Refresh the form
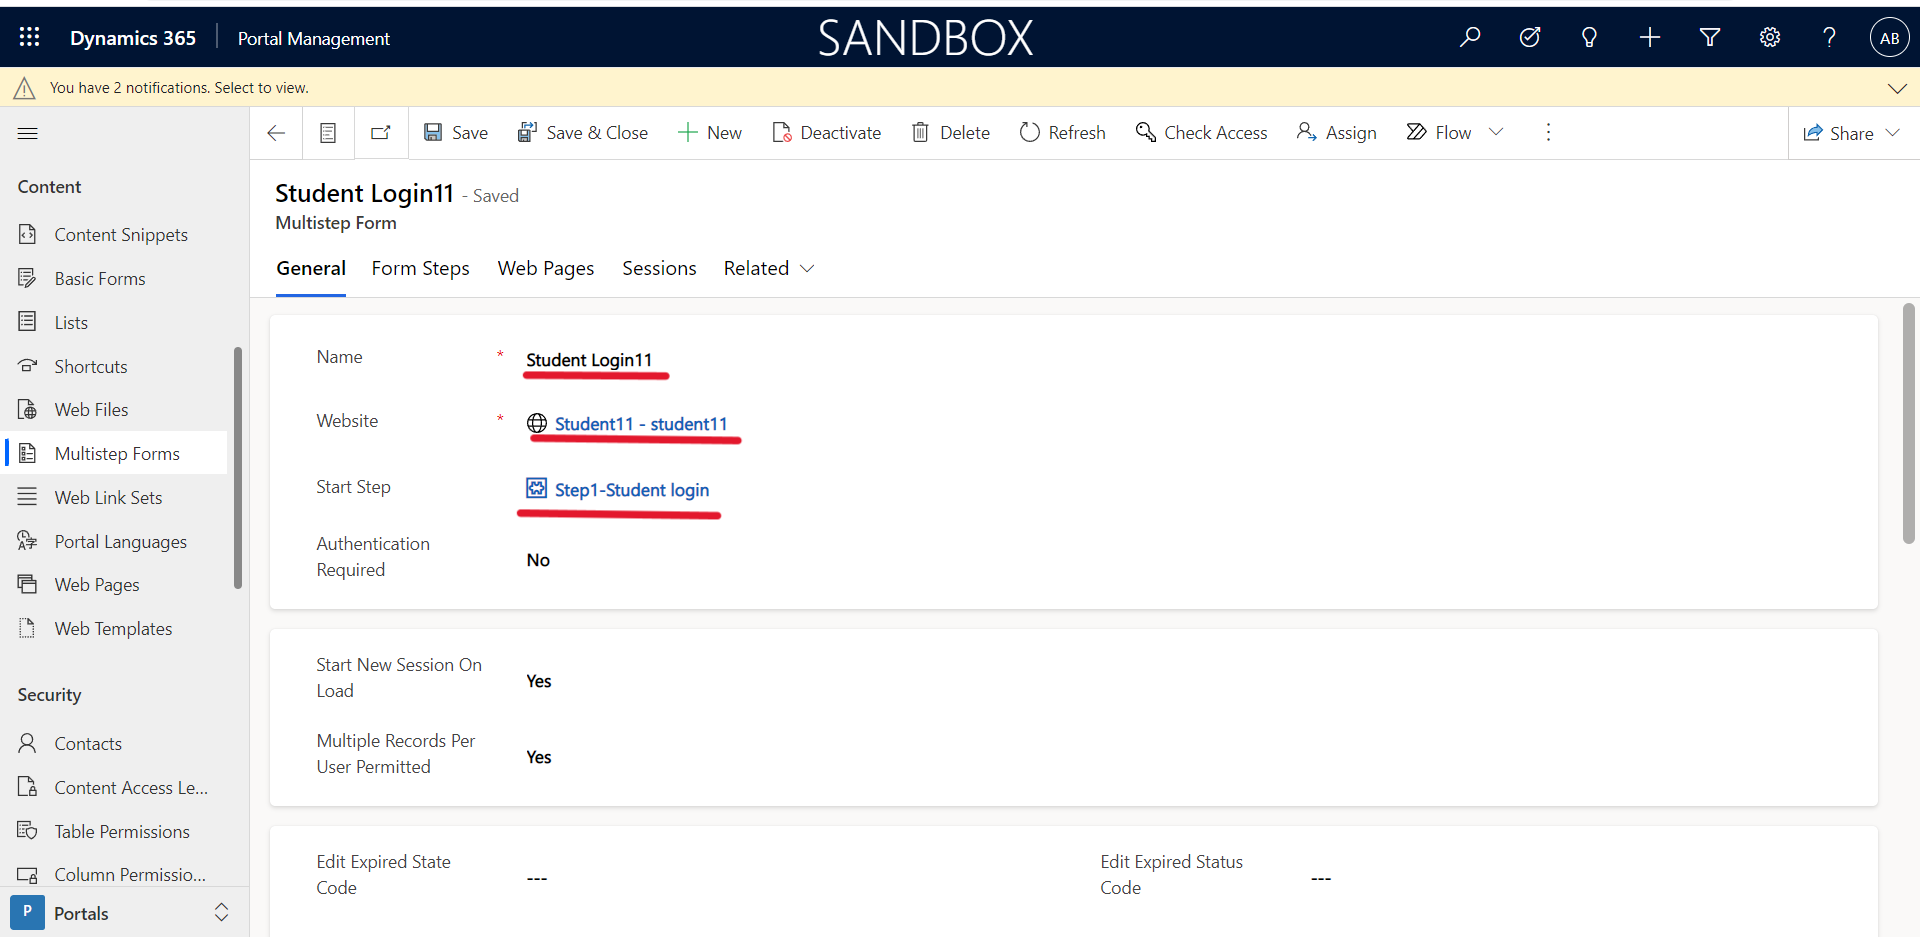Image resolution: width=1920 pixels, height=937 pixels. pyautogui.click(x=1063, y=133)
